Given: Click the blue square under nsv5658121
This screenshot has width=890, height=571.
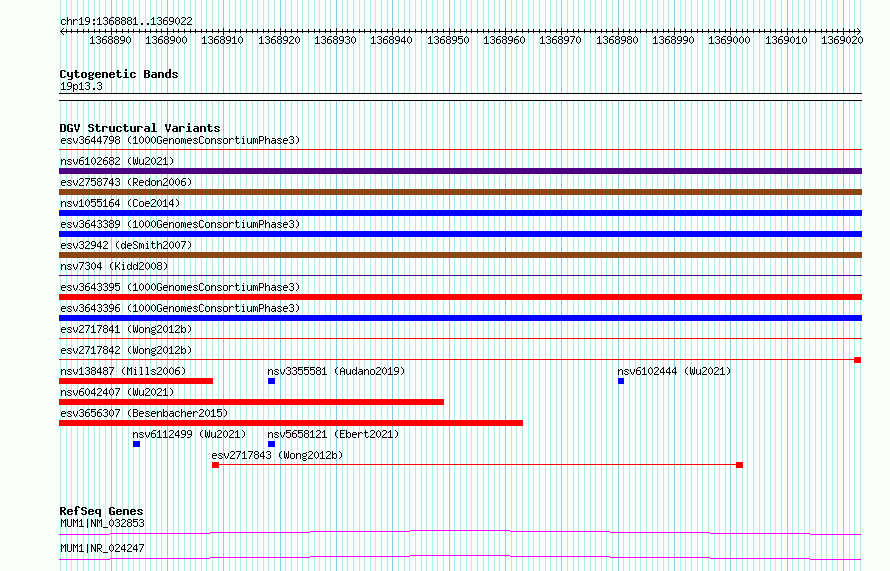Looking at the screenshot, I should [x=271, y=444].
